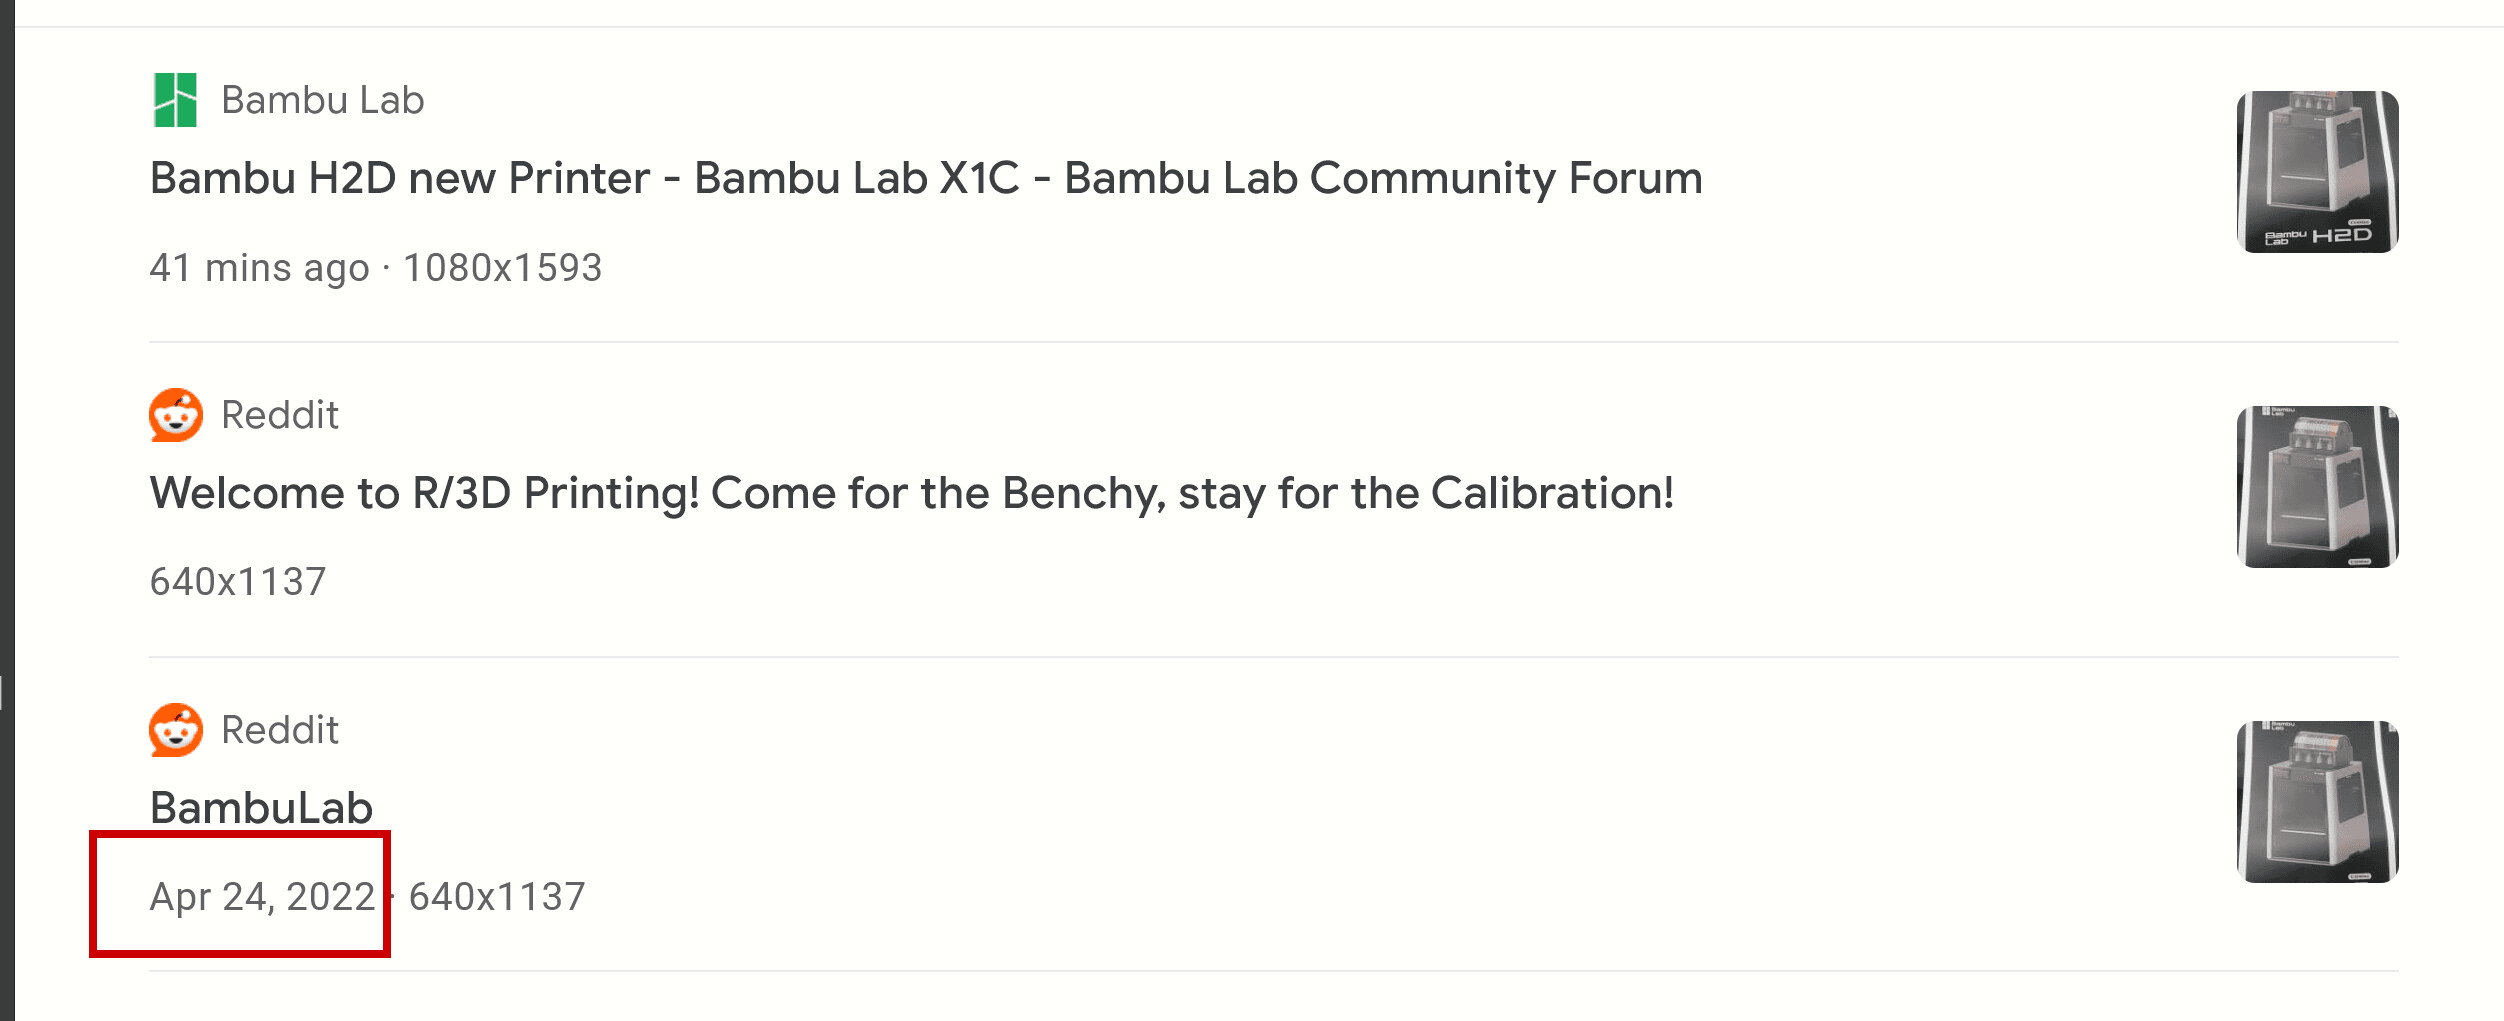2504x1021 pixels.
Task: Click the Bambu Lab source name
Action: point(322,100)
